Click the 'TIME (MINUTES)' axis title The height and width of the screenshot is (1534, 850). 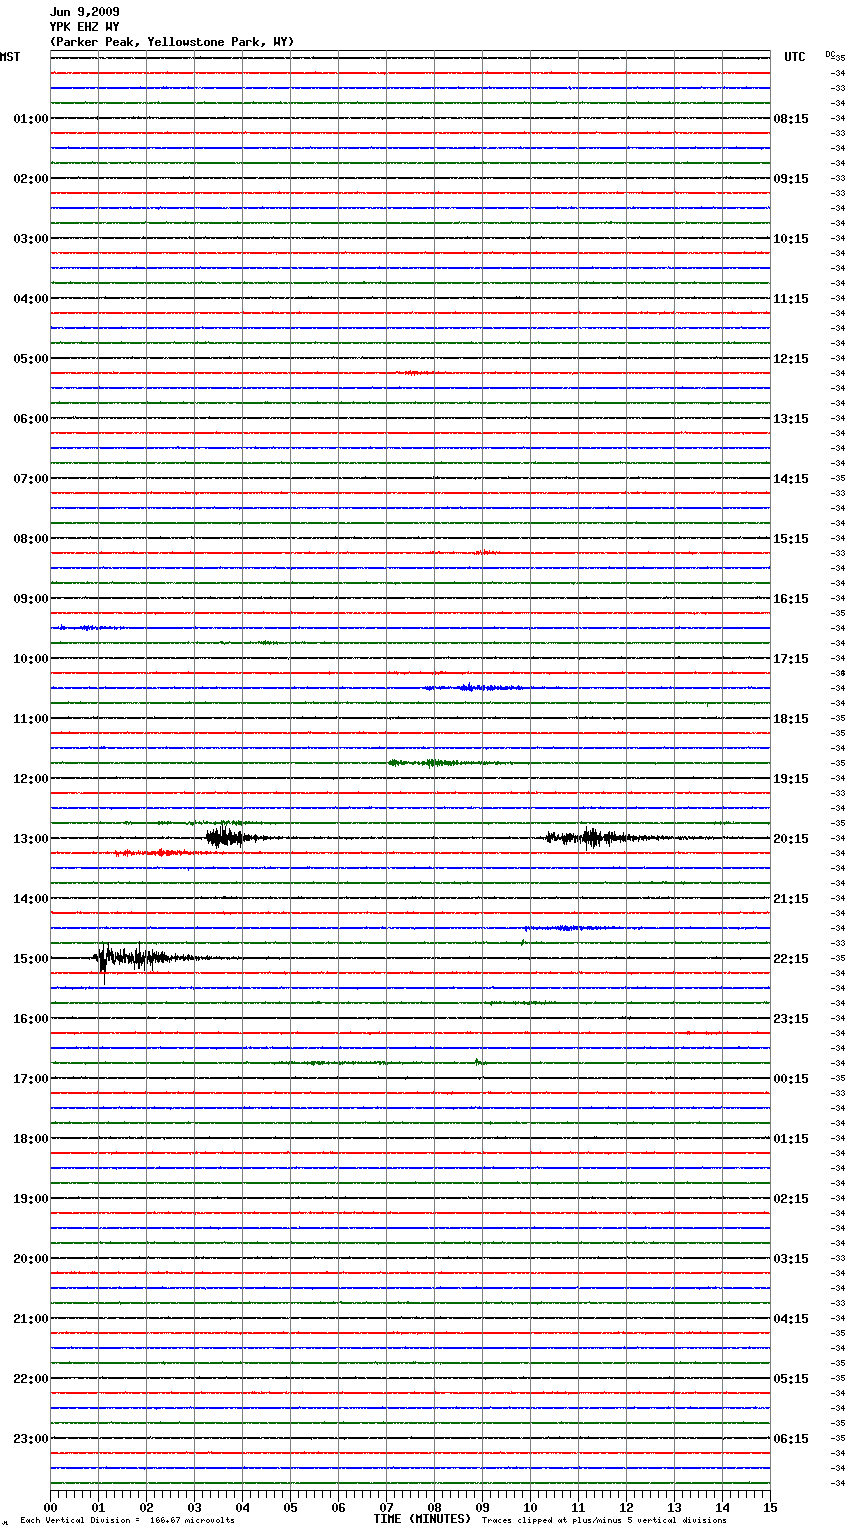pos(422,1519)
